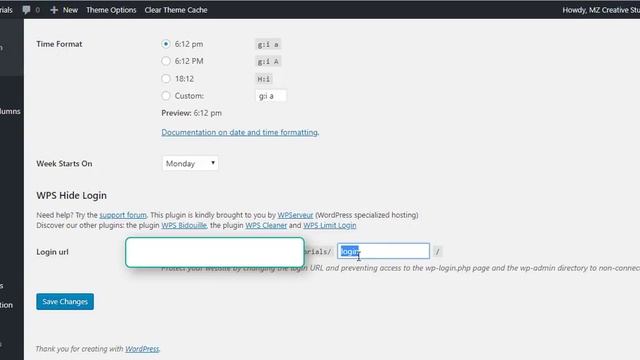Click the Login url label
Screen dimensions: 640x360
coord(52,252)
